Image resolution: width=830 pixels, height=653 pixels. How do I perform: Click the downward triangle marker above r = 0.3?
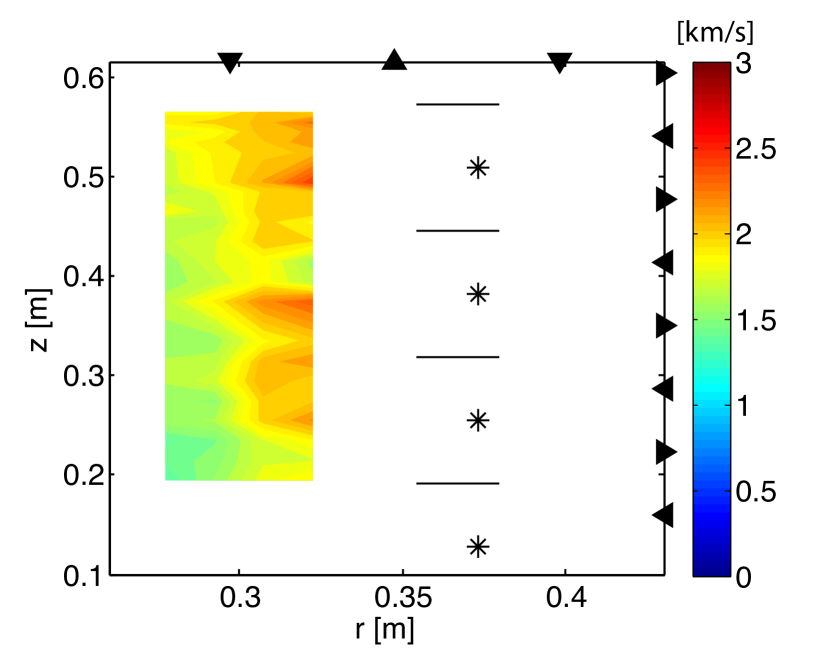click(x=230, y=62)
